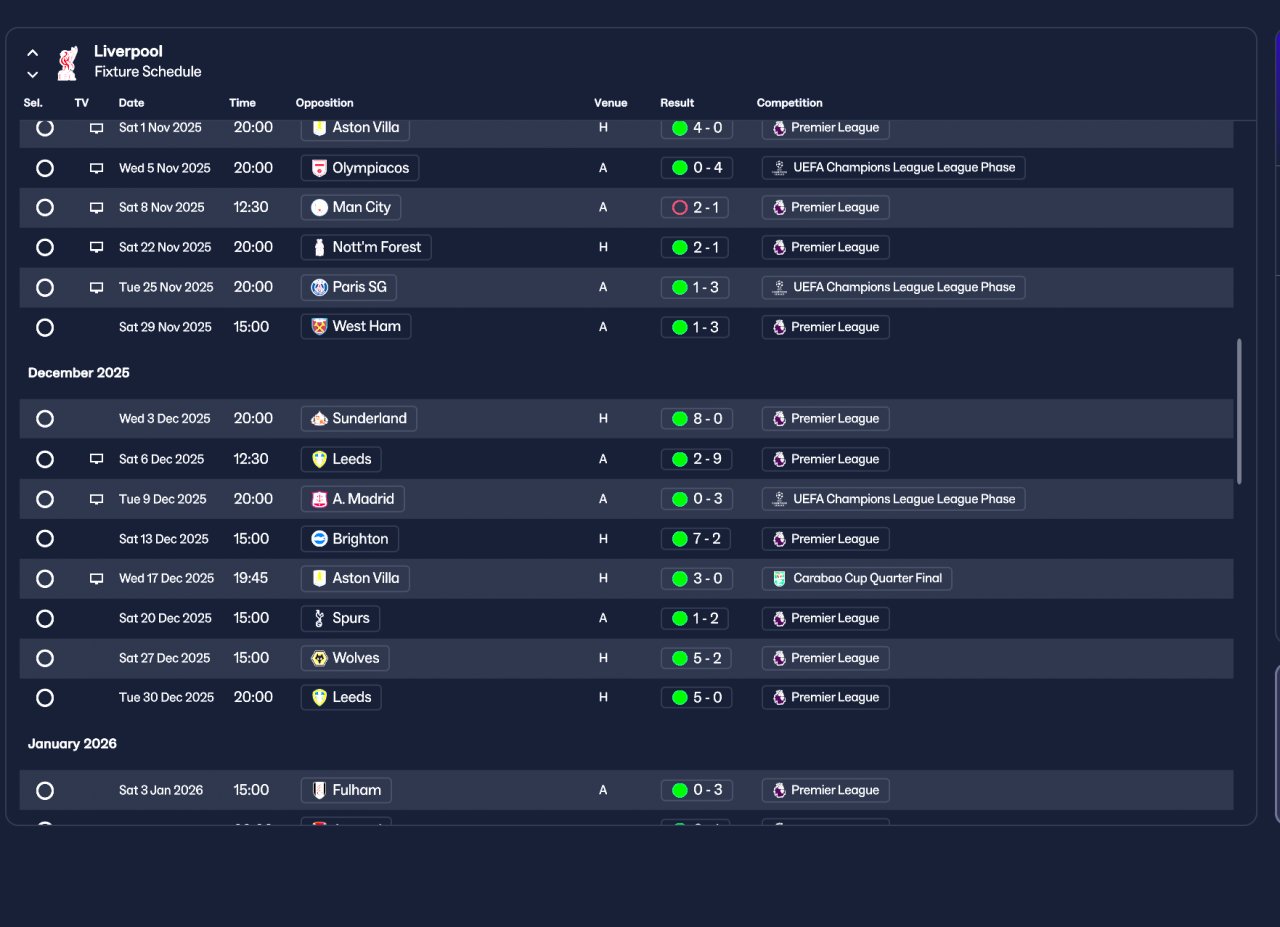Screen dimensions: 1280x927
Task: Collapse the December 2025 section header
Action: [x=79, y=373]
